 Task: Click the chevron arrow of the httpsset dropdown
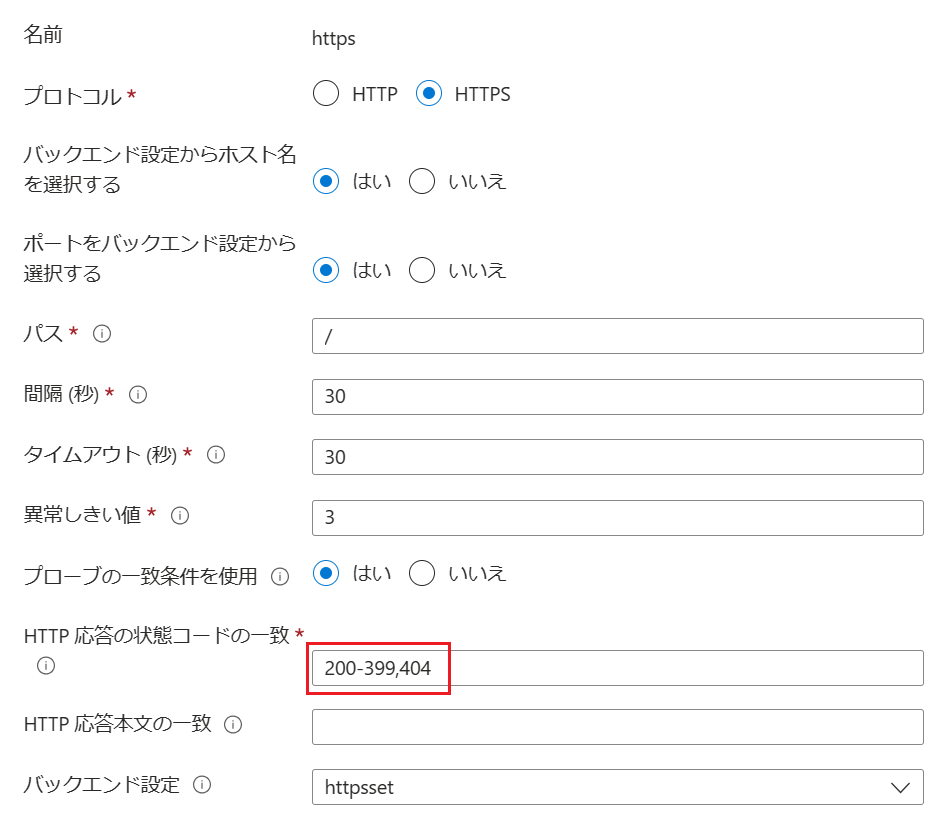coord(900,788)
